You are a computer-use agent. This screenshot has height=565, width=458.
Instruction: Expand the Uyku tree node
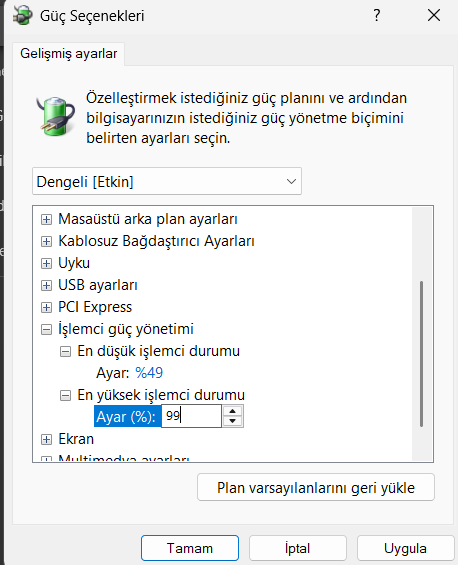(46, 263)
